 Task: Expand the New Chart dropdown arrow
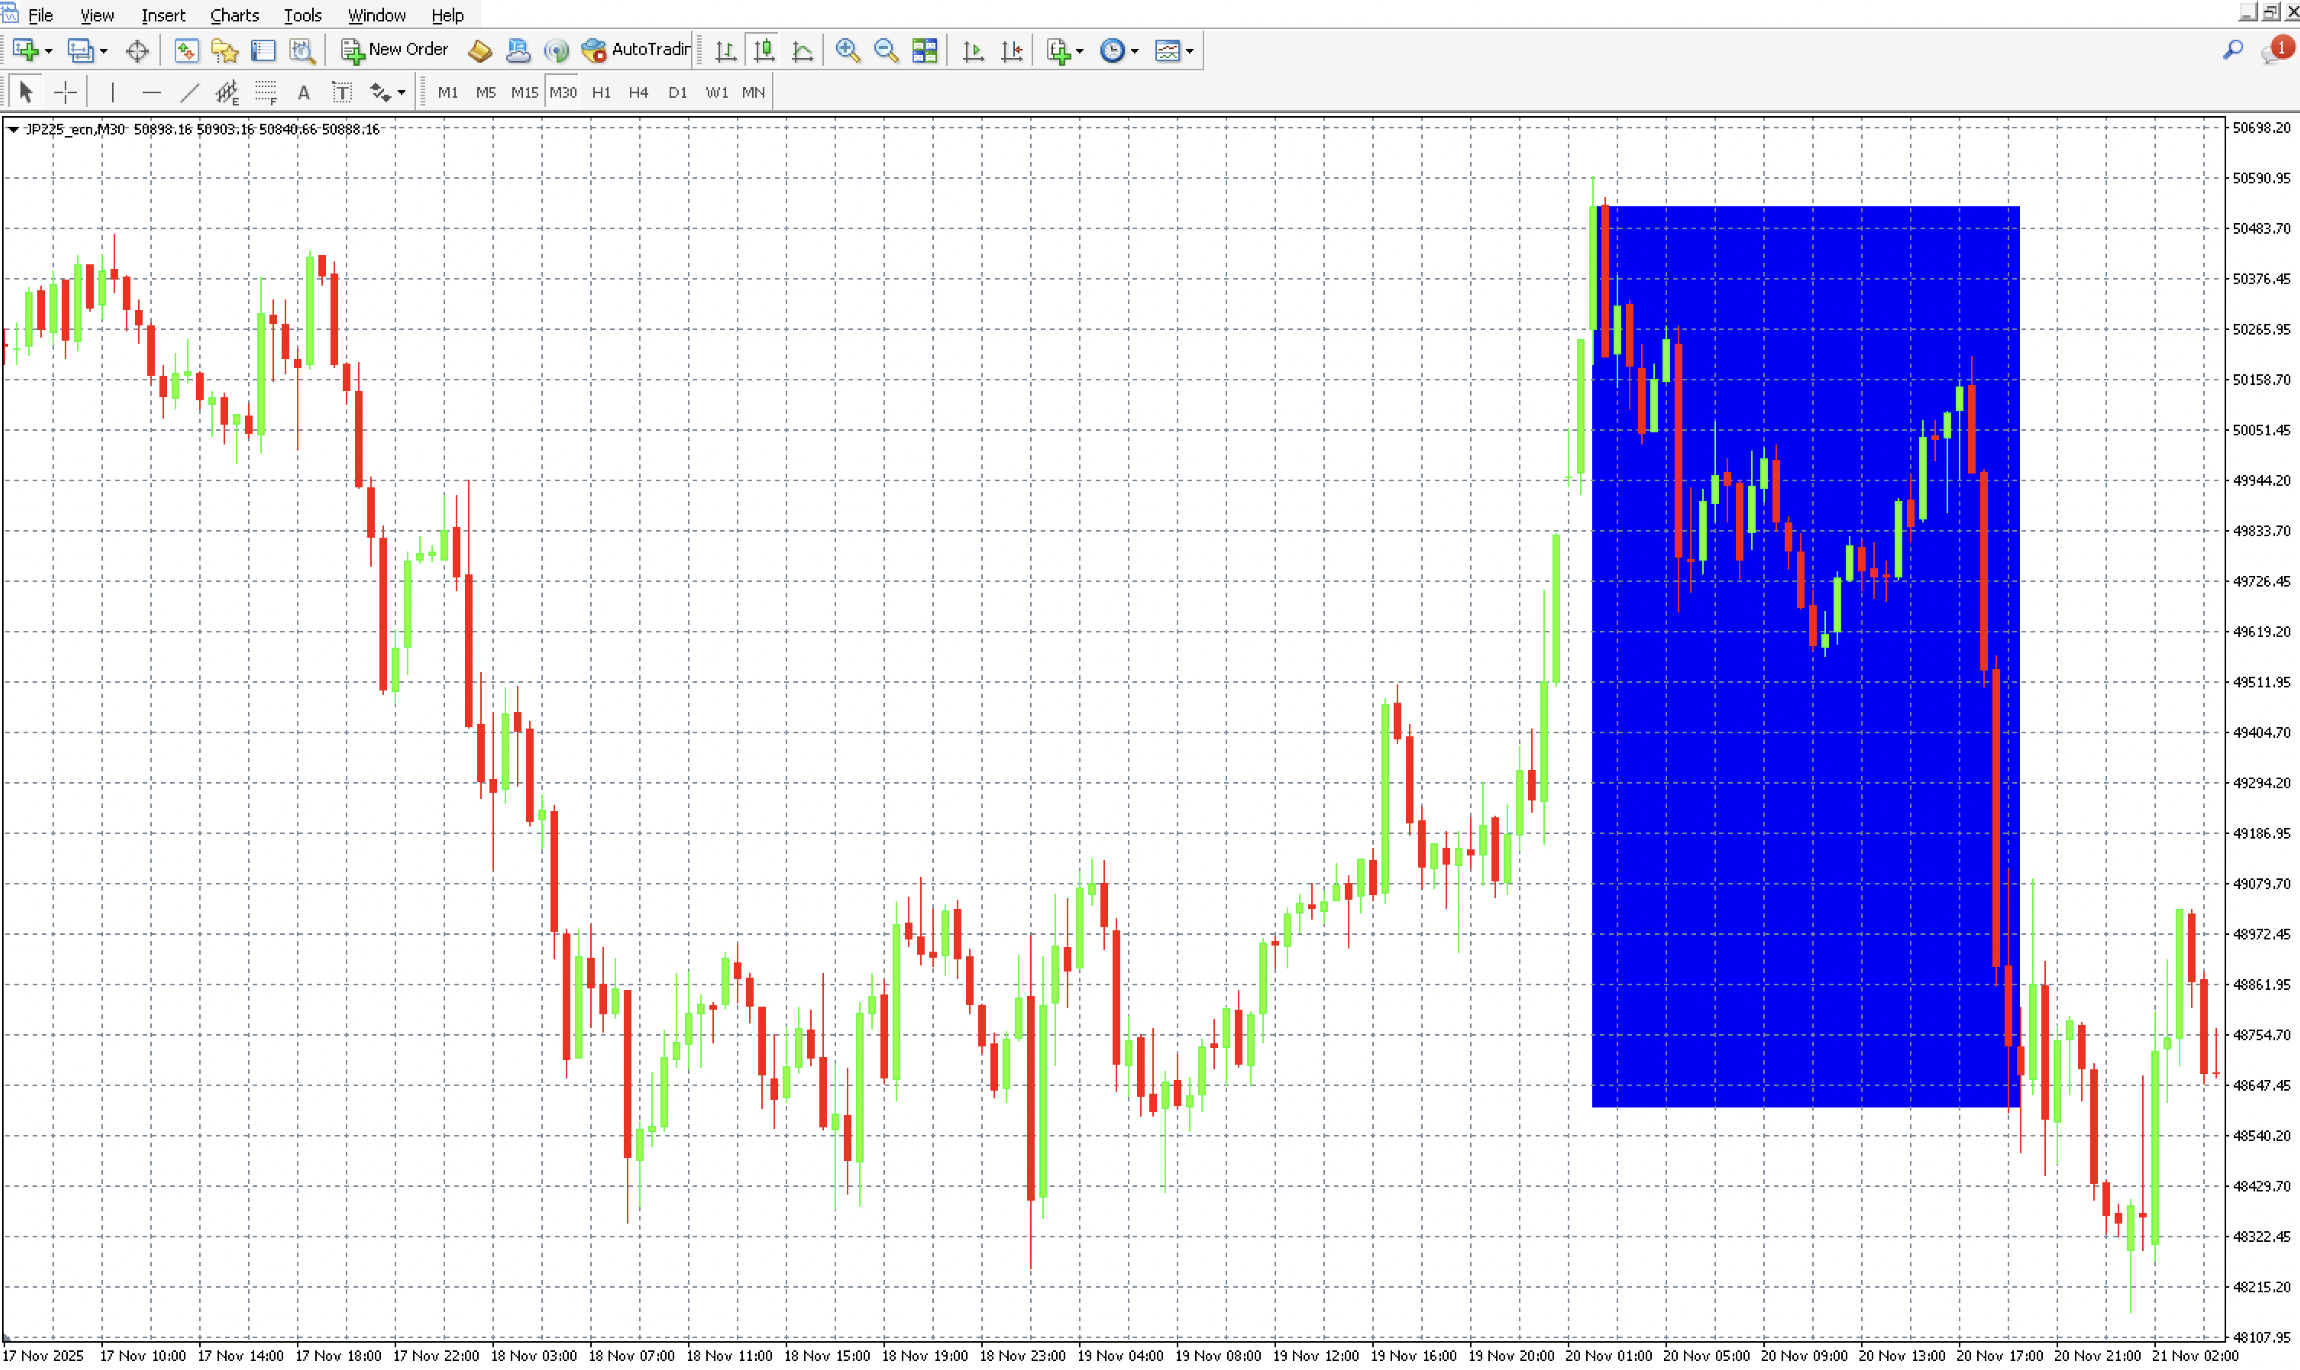point(48,51)
